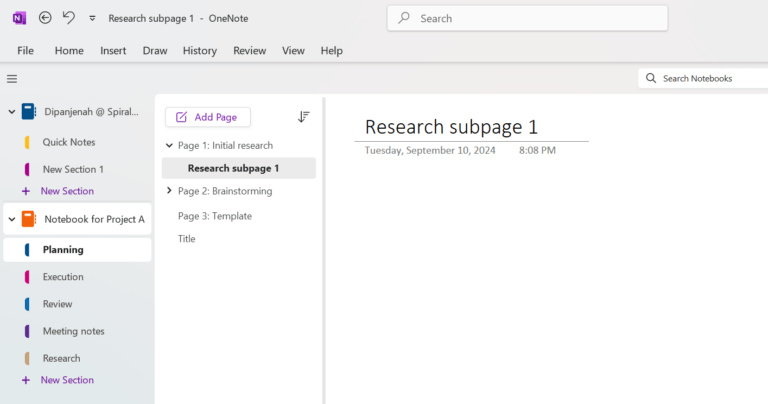Open the Insert tab

coord(113,50)
